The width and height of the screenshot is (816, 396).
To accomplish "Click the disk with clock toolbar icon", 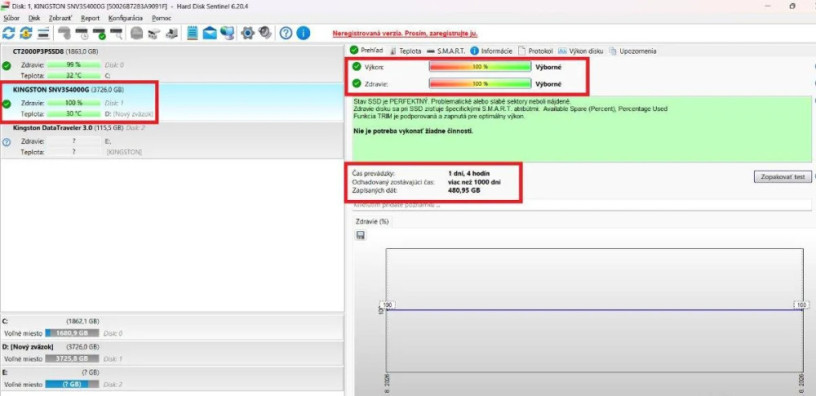I will tap(82, 34).
